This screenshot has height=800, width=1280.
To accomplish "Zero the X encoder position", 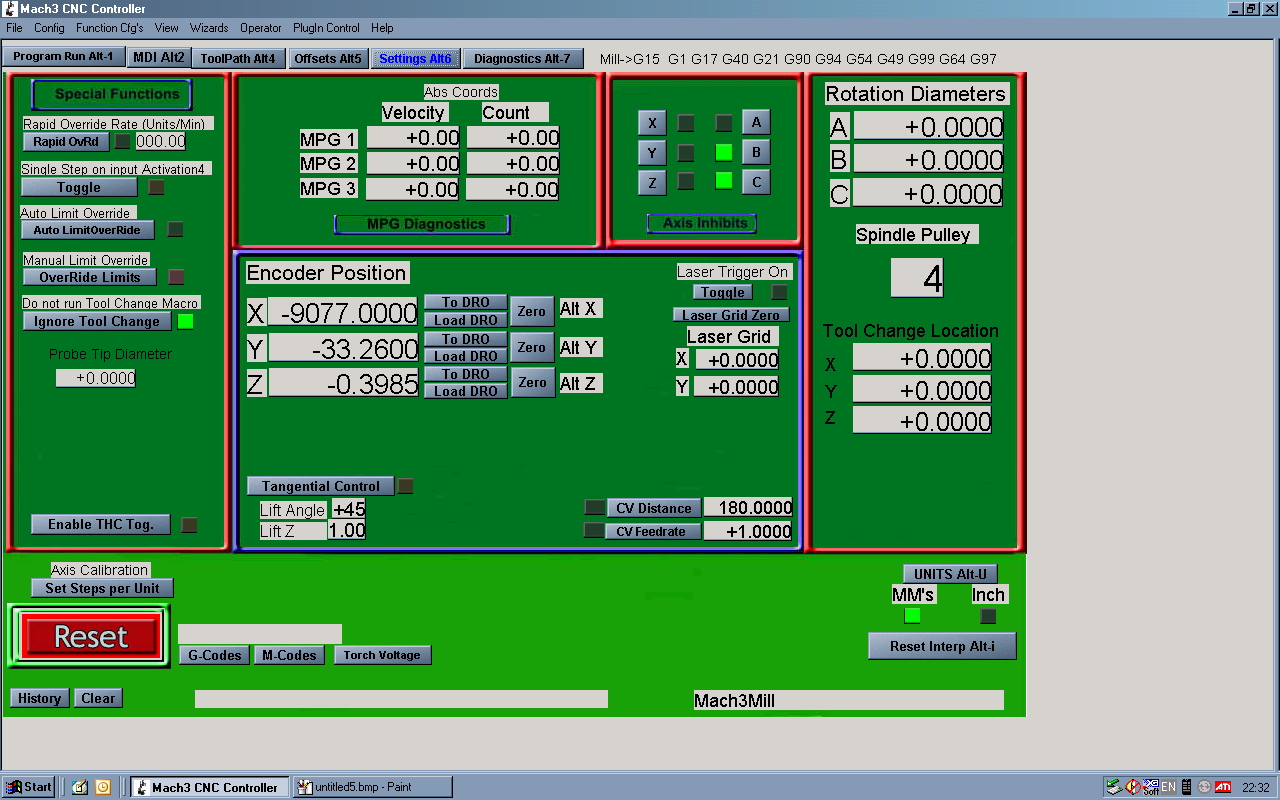I will [531, 311].
